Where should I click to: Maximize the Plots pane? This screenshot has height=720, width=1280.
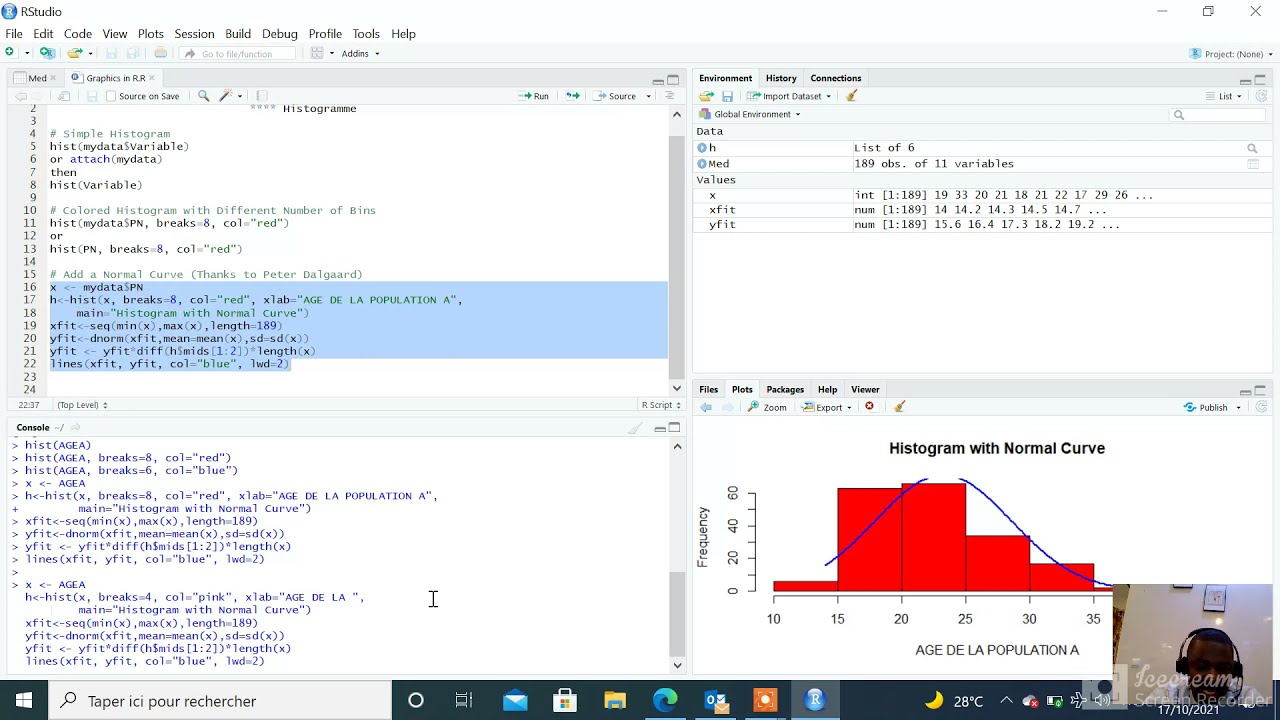pyautogui.click(x=1260, y=391)
